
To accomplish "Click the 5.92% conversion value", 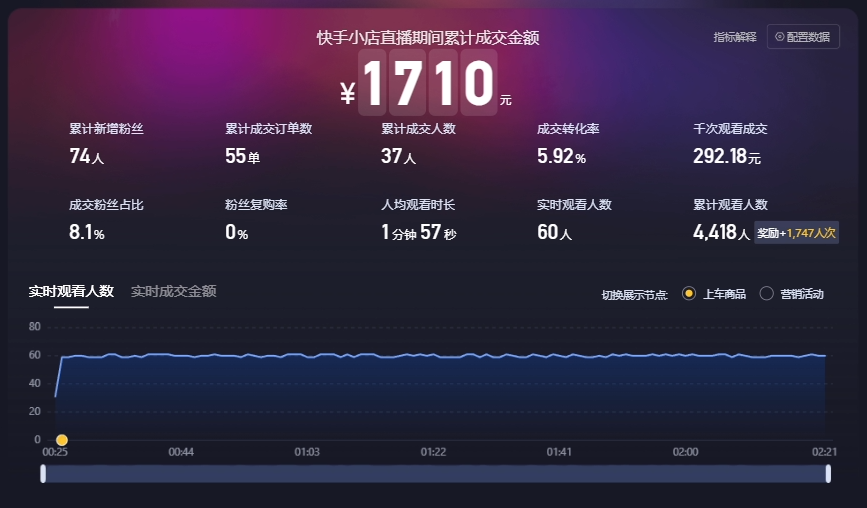I will pyautogui.click(x=561, y=156).
